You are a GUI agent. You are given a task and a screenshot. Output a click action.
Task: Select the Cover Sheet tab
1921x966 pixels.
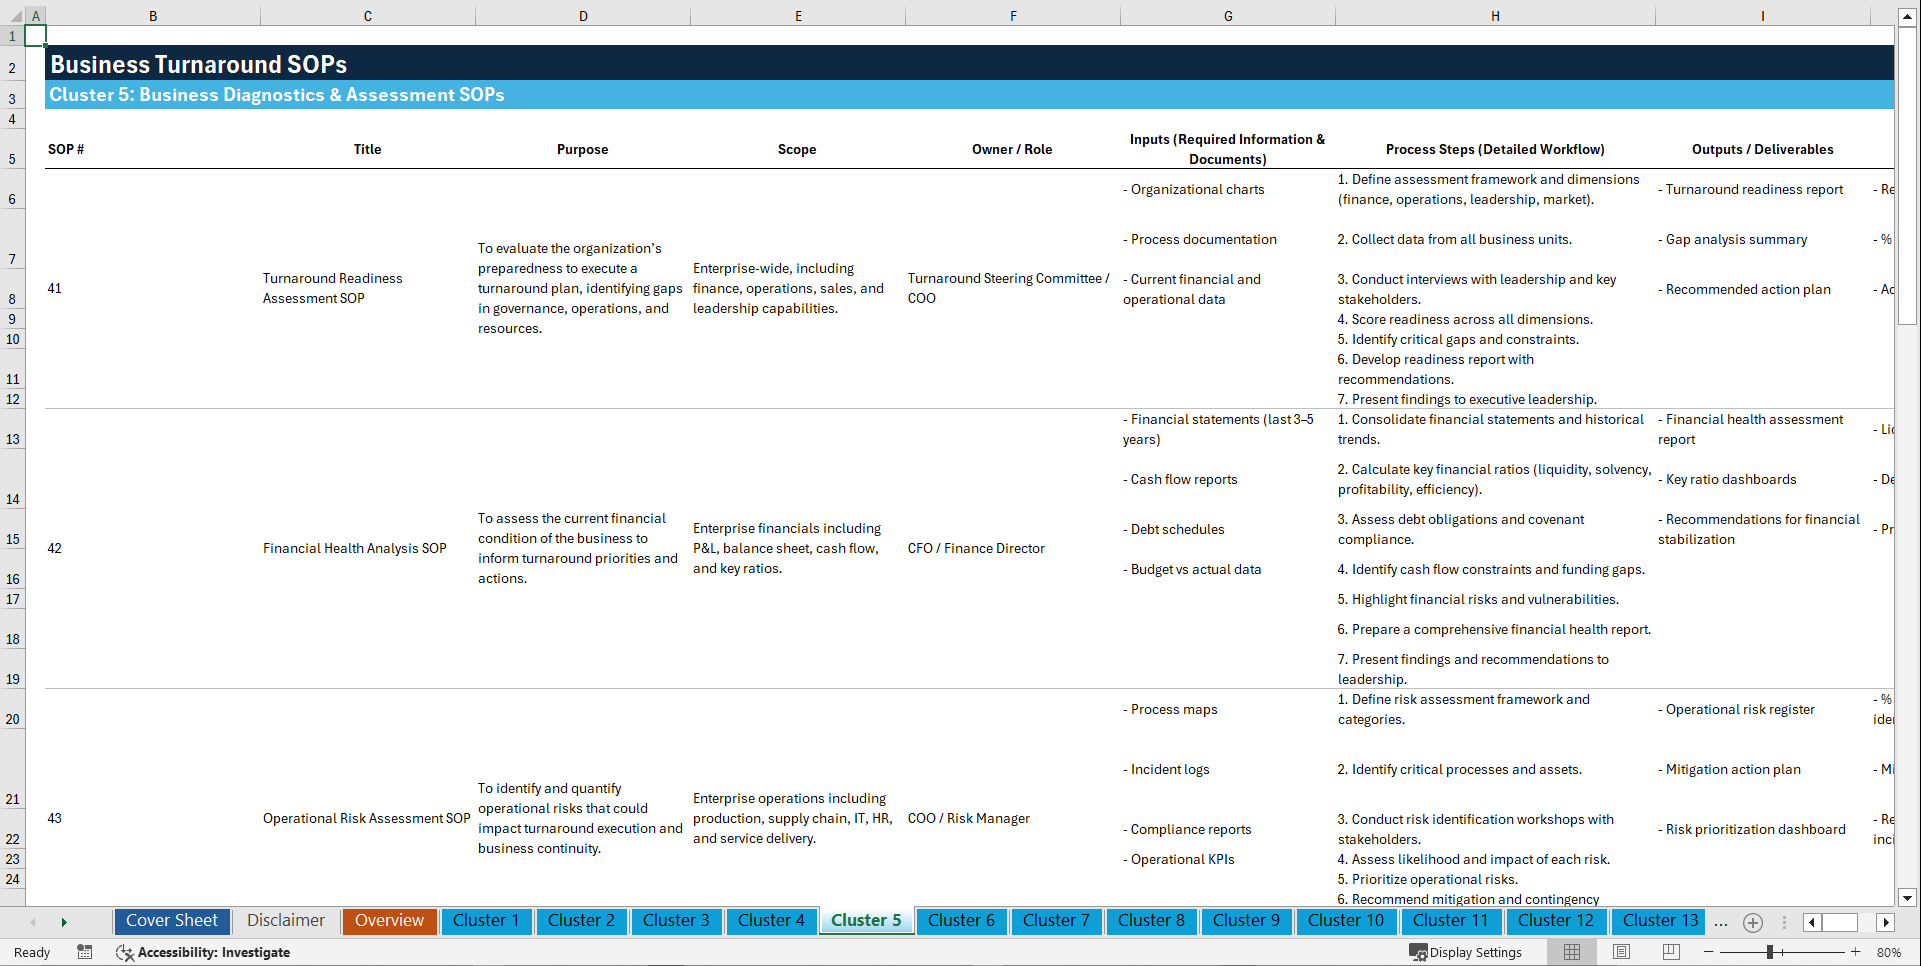[x=171, y=920]
